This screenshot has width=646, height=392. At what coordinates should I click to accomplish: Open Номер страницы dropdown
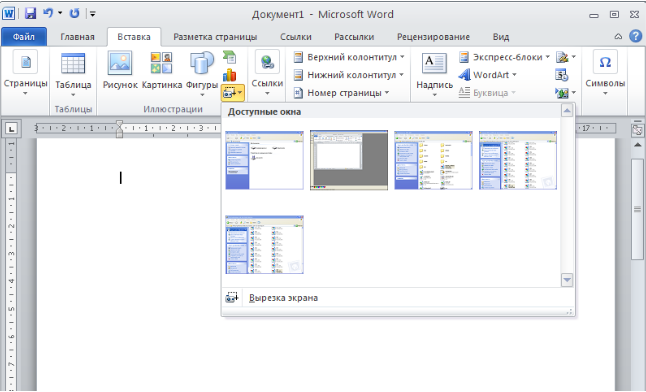[x=341, y=93]
